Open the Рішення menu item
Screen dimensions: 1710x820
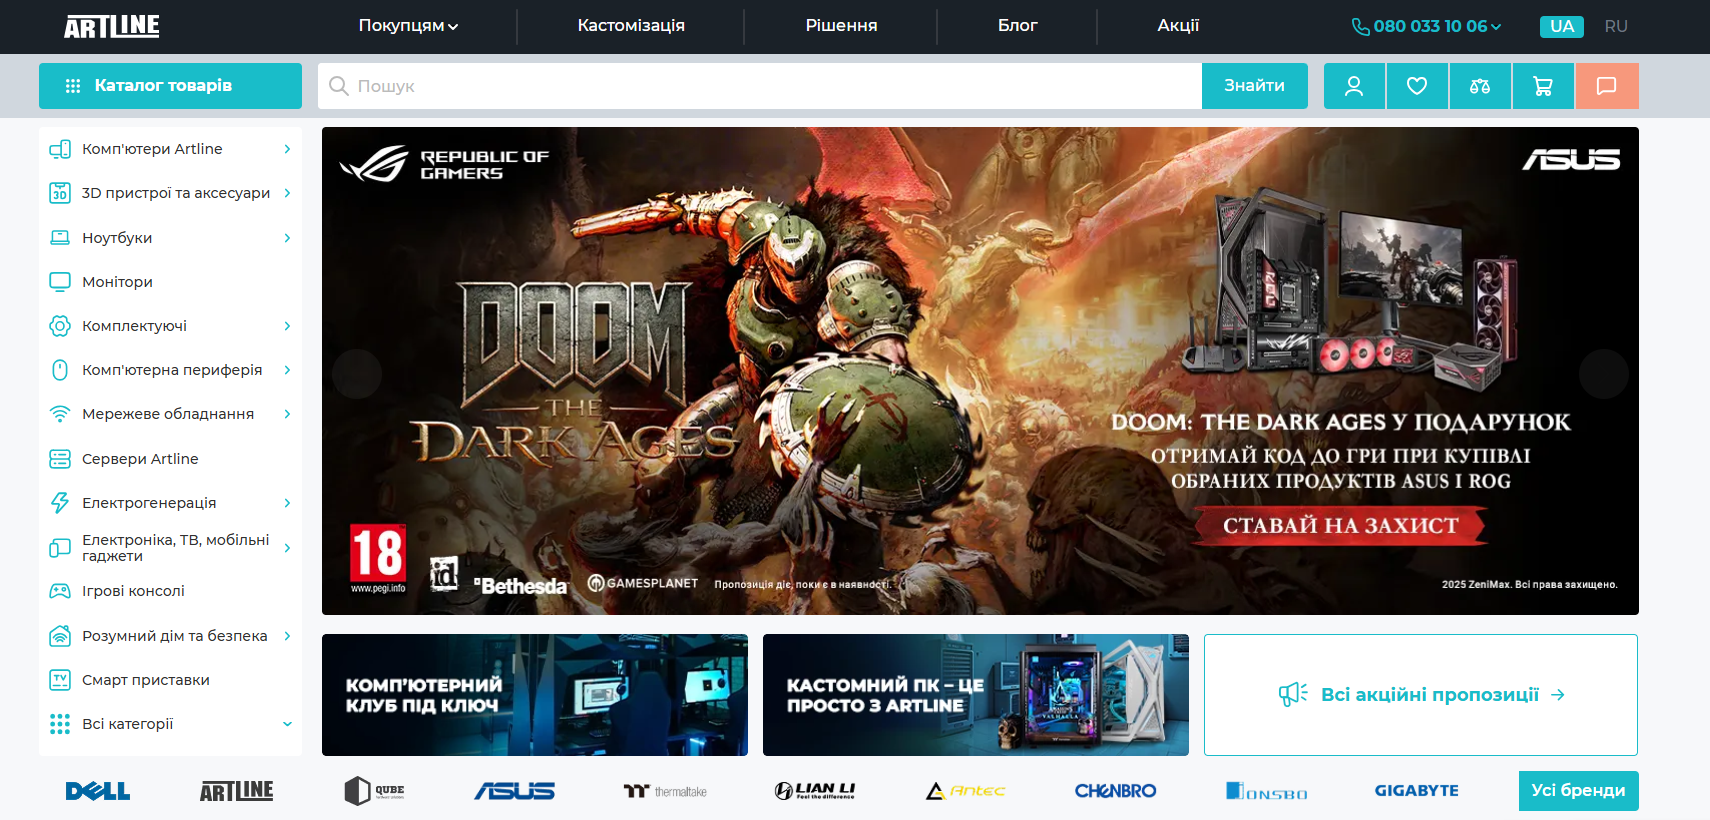pyautogui.click(x=841, y=26)
